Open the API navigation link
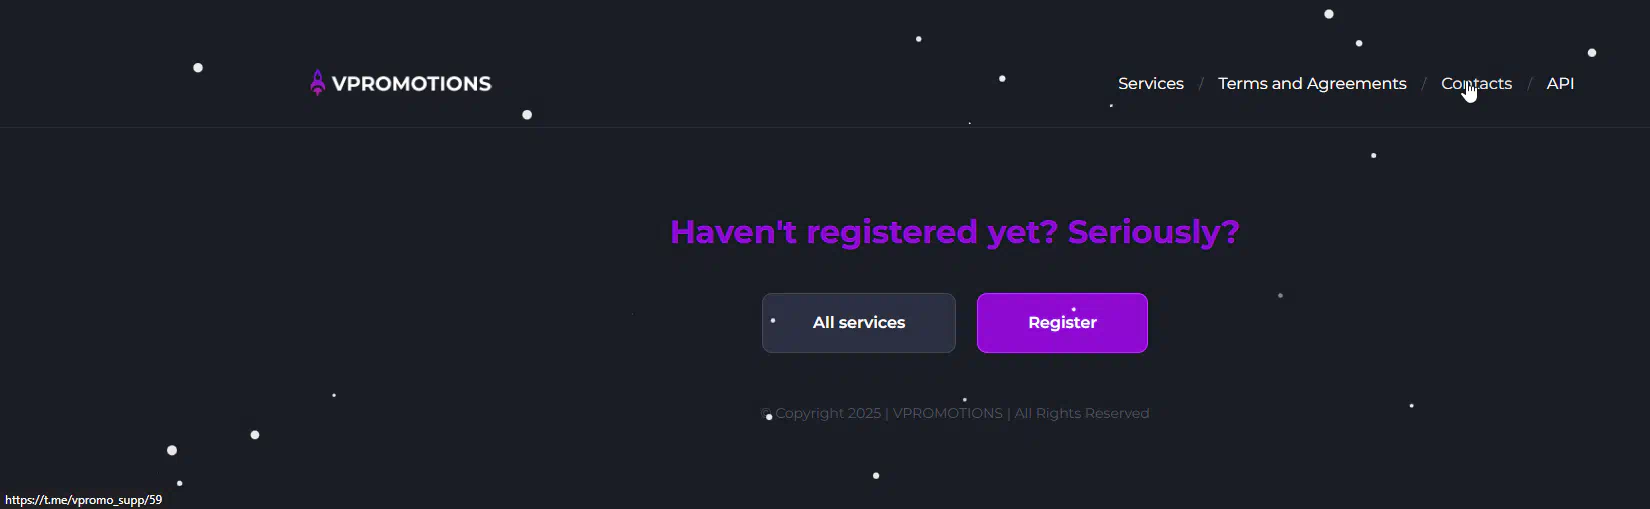1650x509 pixels. pyautogui.click(x=1560, y=84)
